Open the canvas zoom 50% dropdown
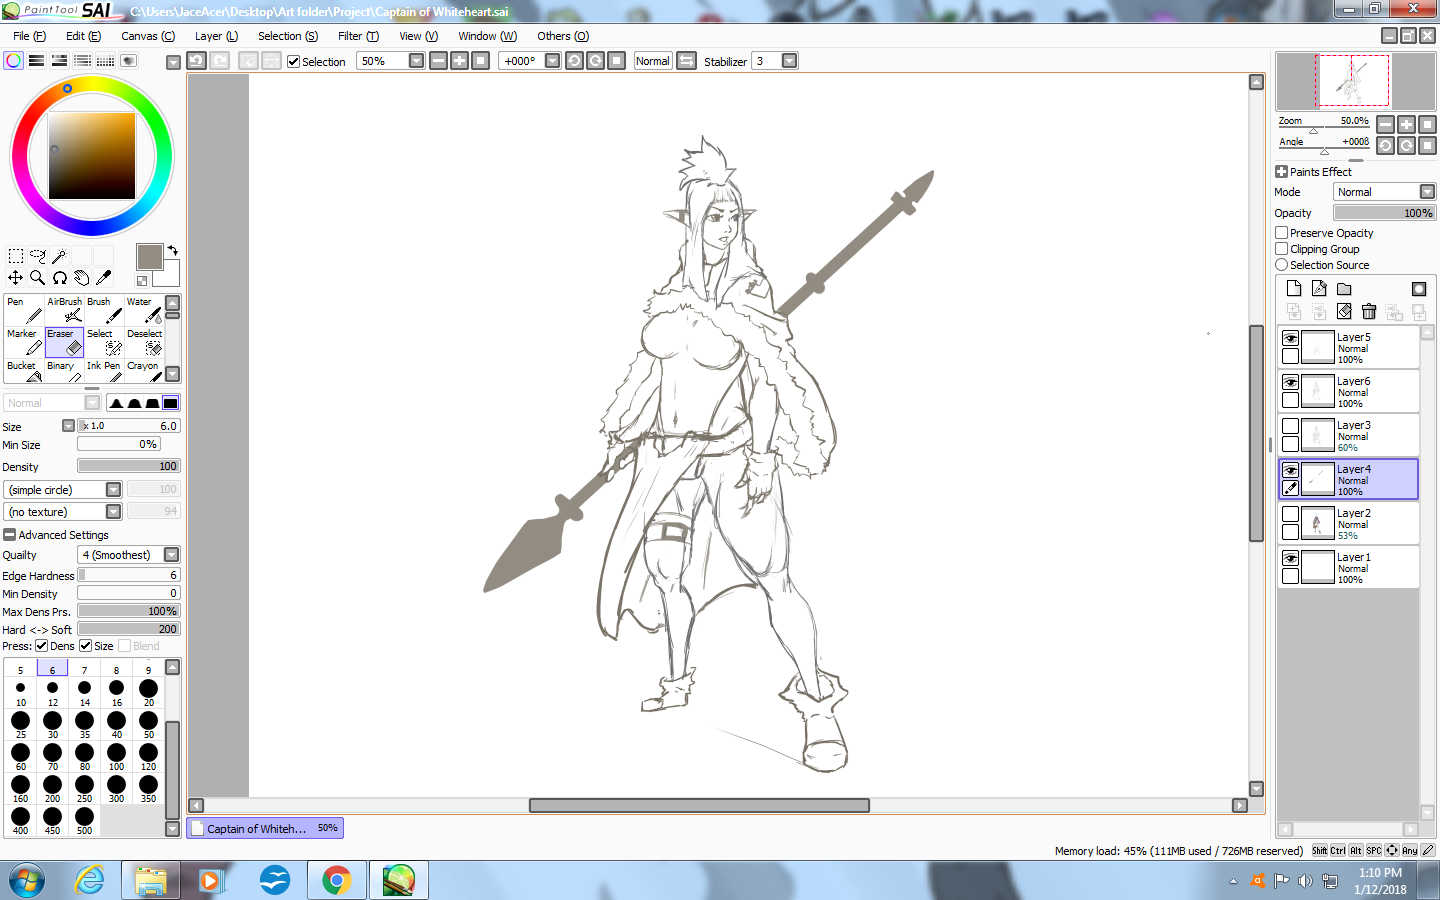This screenshot has width=1440, height=900. click(x=416, y=61)
